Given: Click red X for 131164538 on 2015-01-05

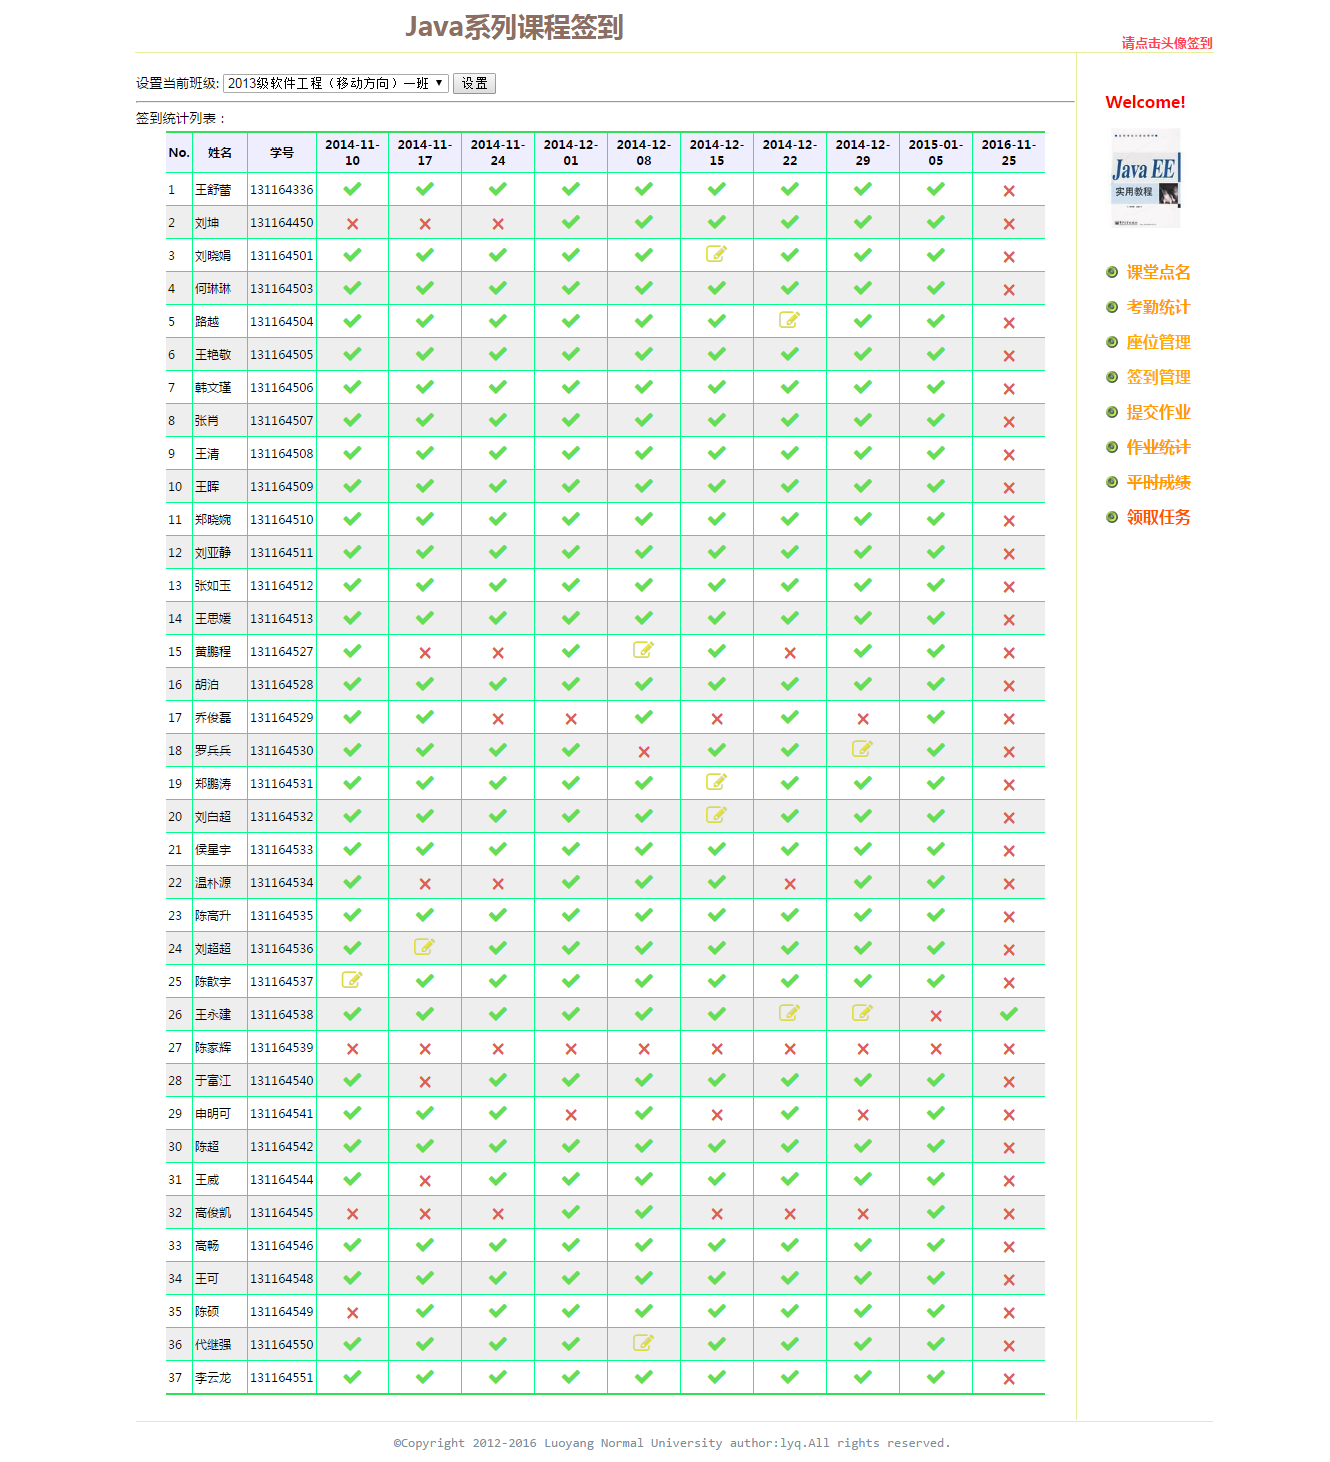Looking at the screenshot, I should (936, 1016).
